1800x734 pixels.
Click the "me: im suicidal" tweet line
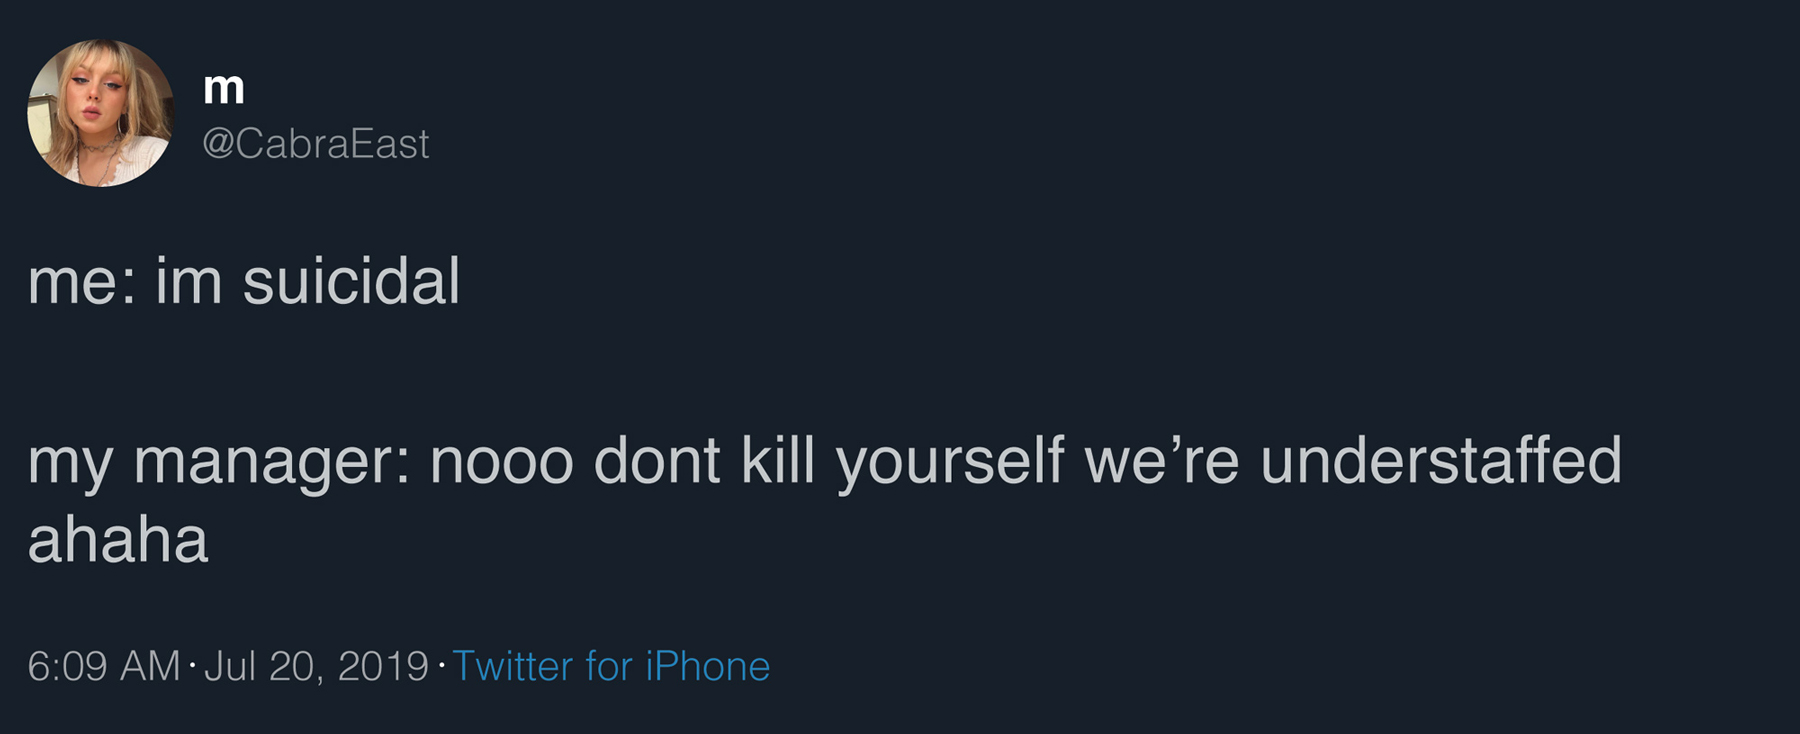[244, 281]
